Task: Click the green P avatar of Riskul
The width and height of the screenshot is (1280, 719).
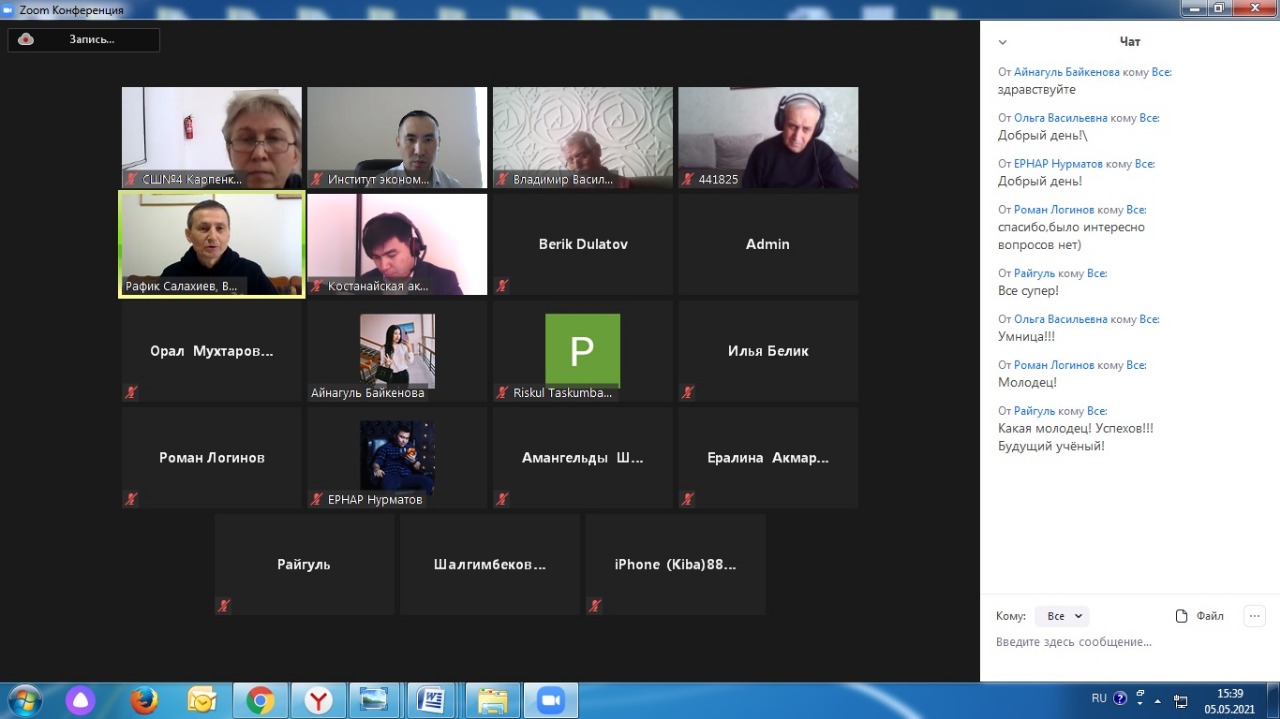Action: coord(582,350)
